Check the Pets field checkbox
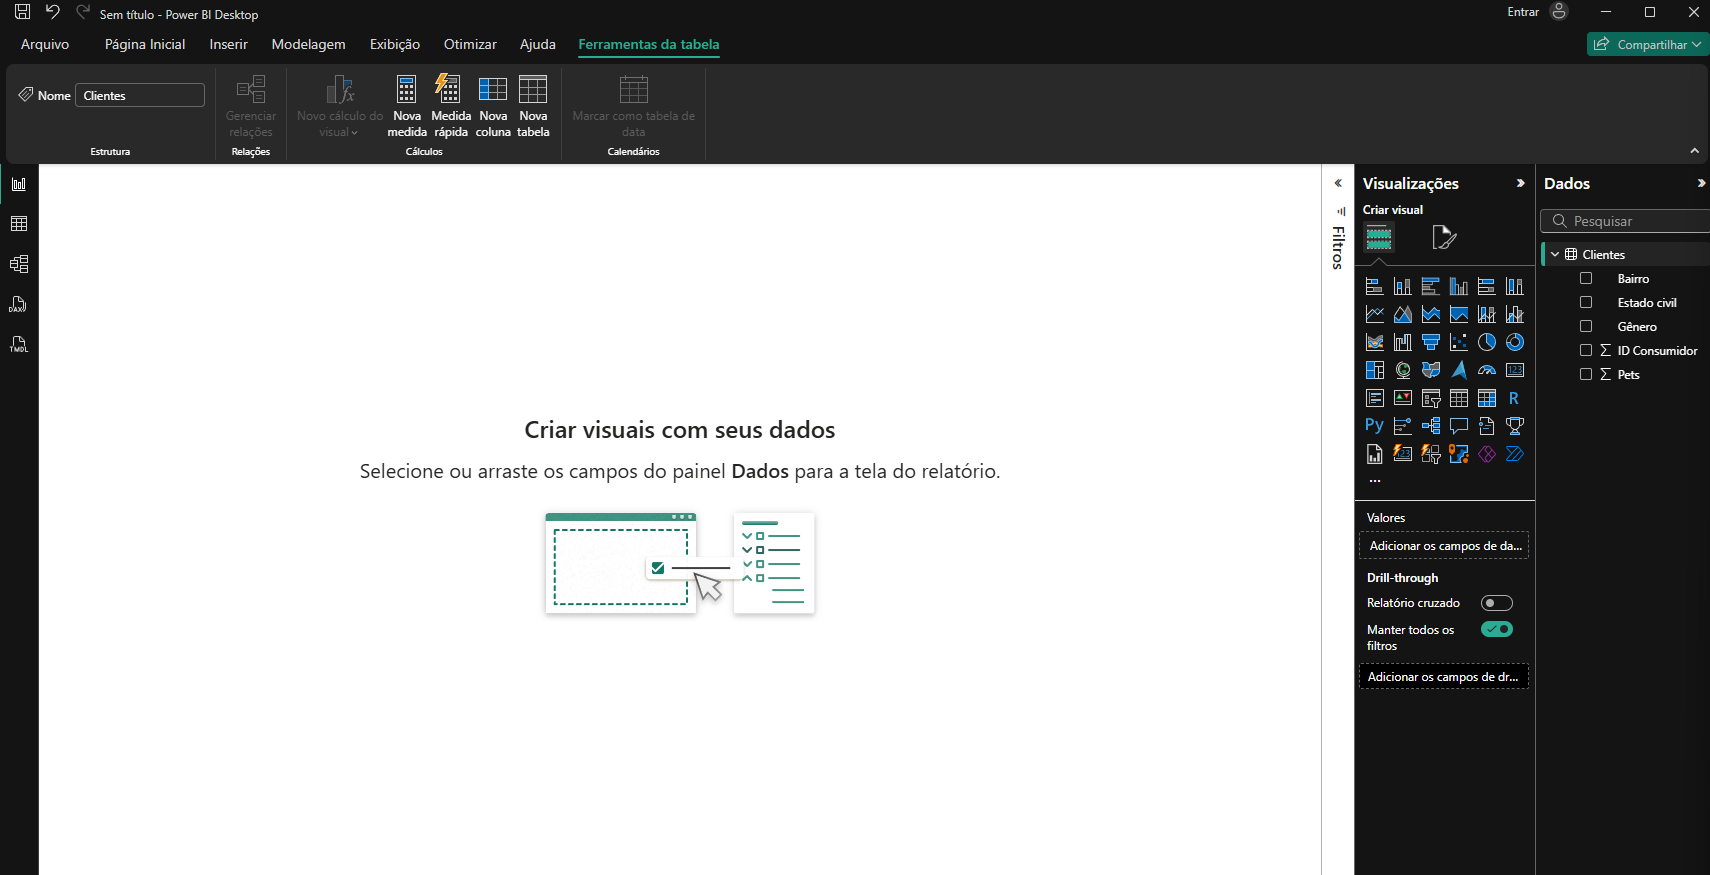Viewport: 1710px width, 875px height. tap(1586, 375)
